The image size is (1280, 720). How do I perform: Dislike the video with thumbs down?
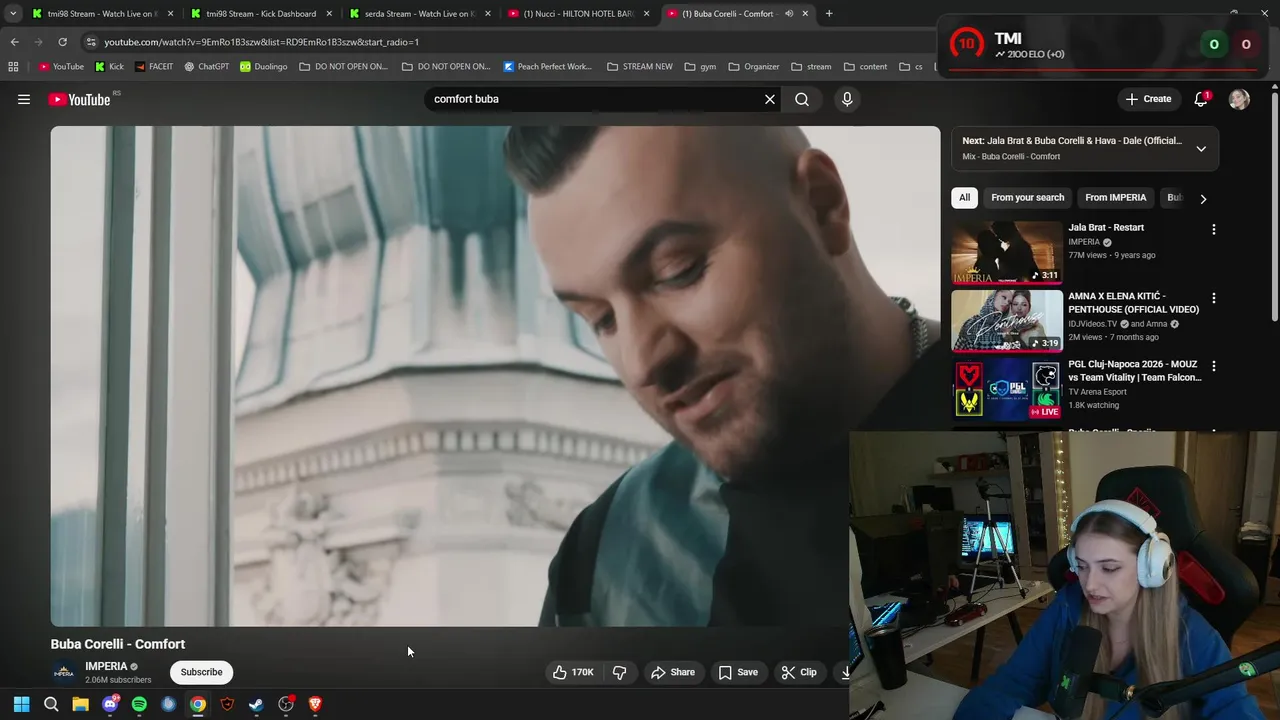click(619, 672)
